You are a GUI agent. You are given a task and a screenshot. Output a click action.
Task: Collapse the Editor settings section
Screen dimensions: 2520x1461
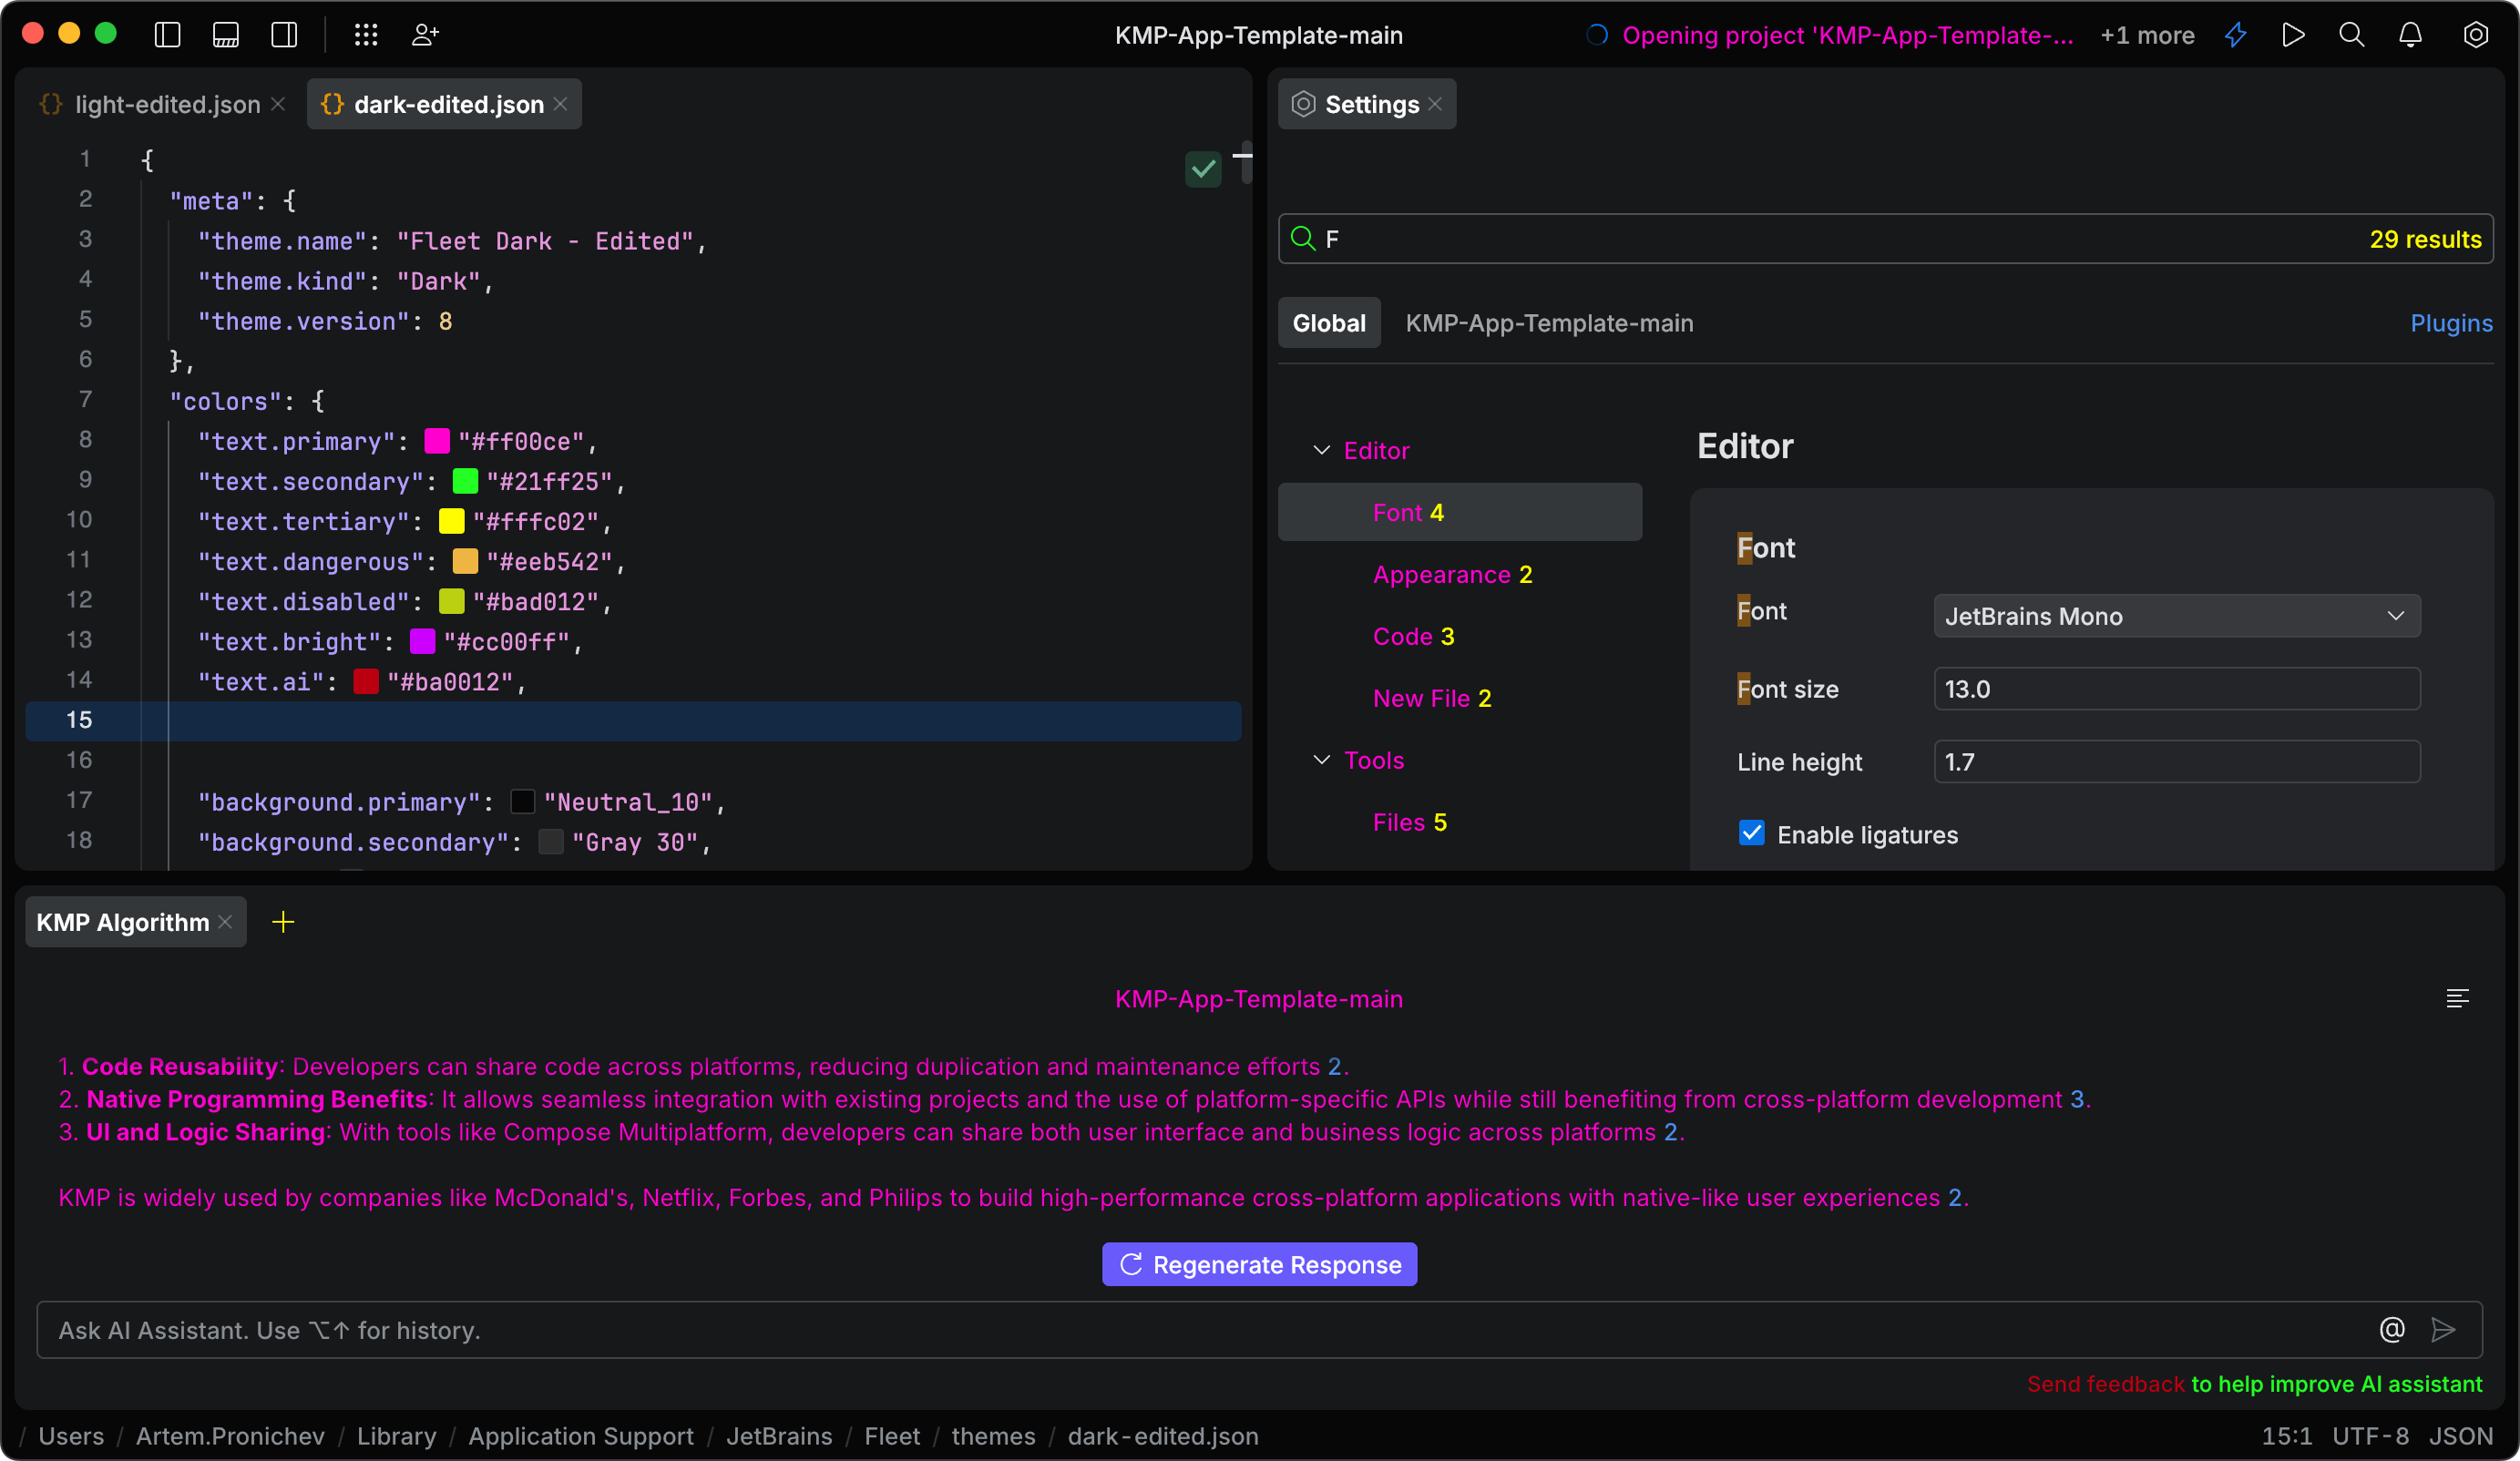point(1322,450)
